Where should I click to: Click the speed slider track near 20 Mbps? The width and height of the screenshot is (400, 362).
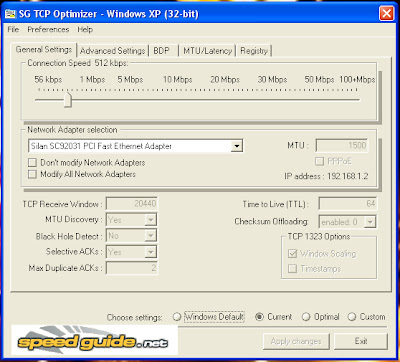click(x=225, y=100)
